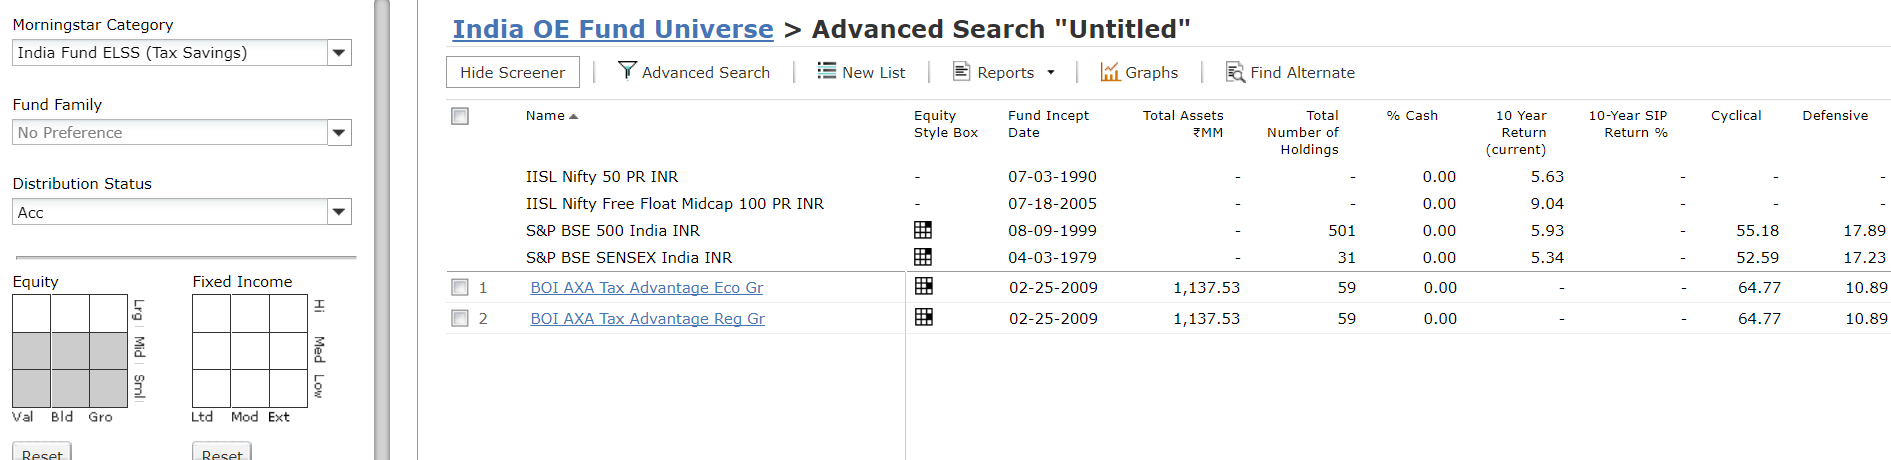The image size is (1891, 460).
Task: Click style box icon for BOI AXA Eco Gr
Action: (924, 286)
